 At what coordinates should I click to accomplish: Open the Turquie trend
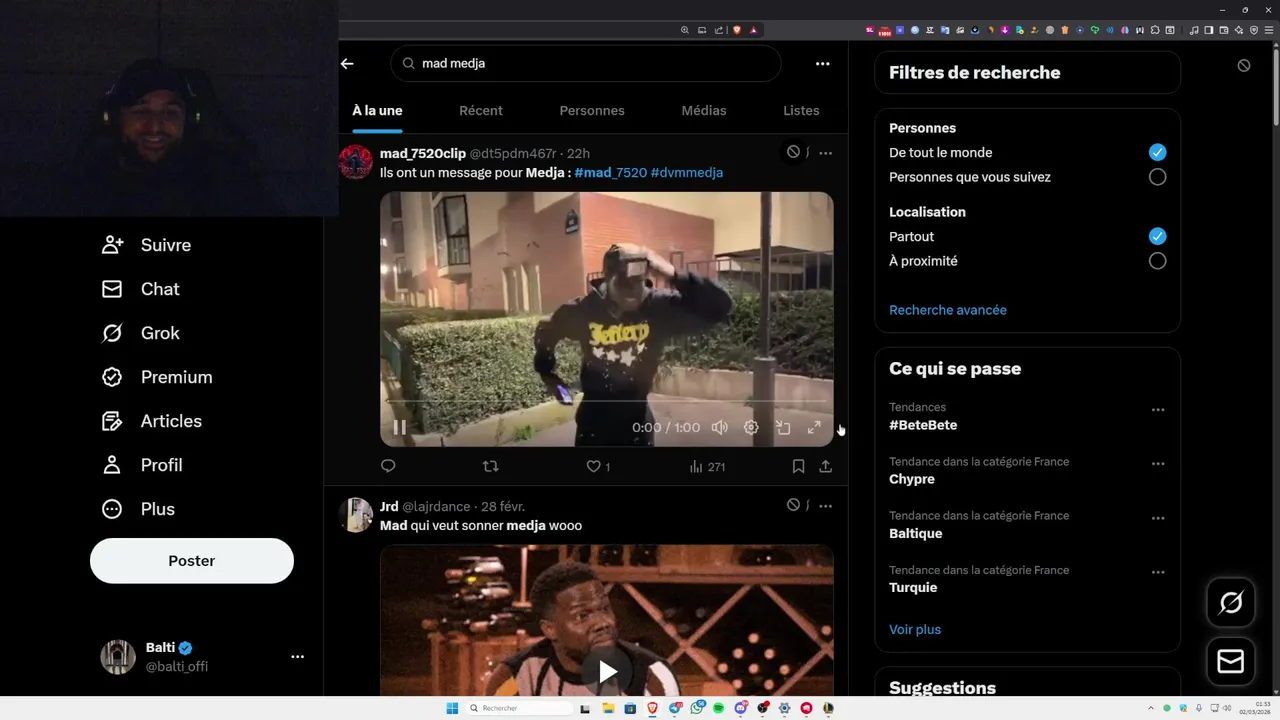[x=913, y=587]
